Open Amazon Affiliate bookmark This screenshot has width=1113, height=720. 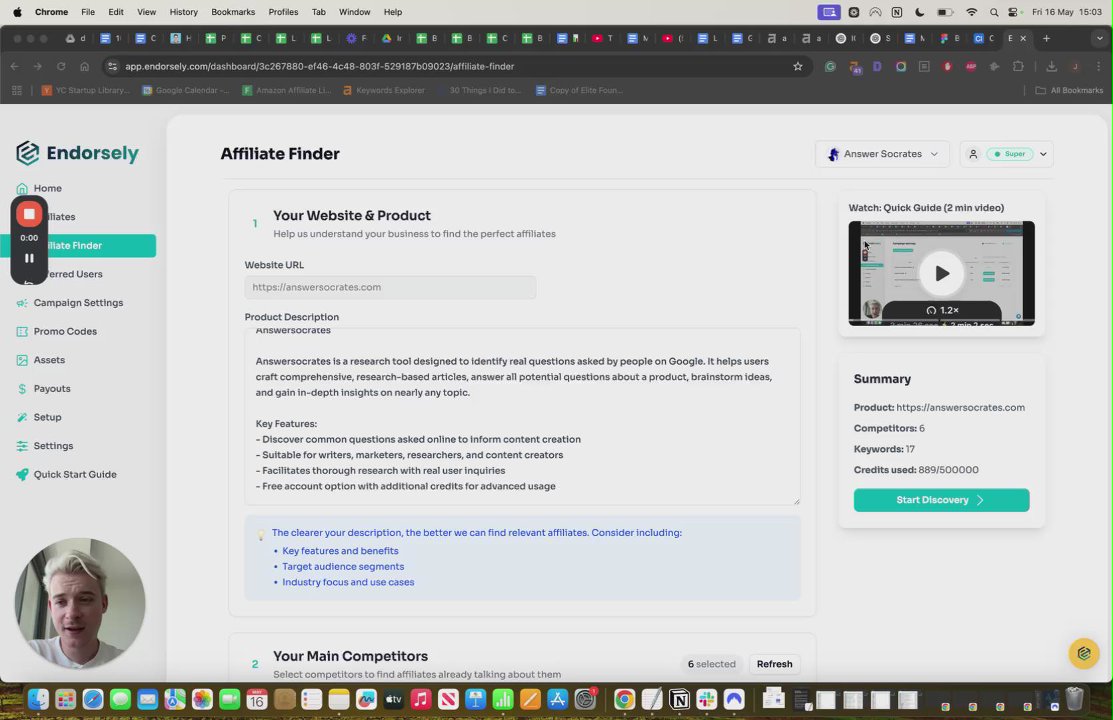pyautogui.click(x=287, y=90)
